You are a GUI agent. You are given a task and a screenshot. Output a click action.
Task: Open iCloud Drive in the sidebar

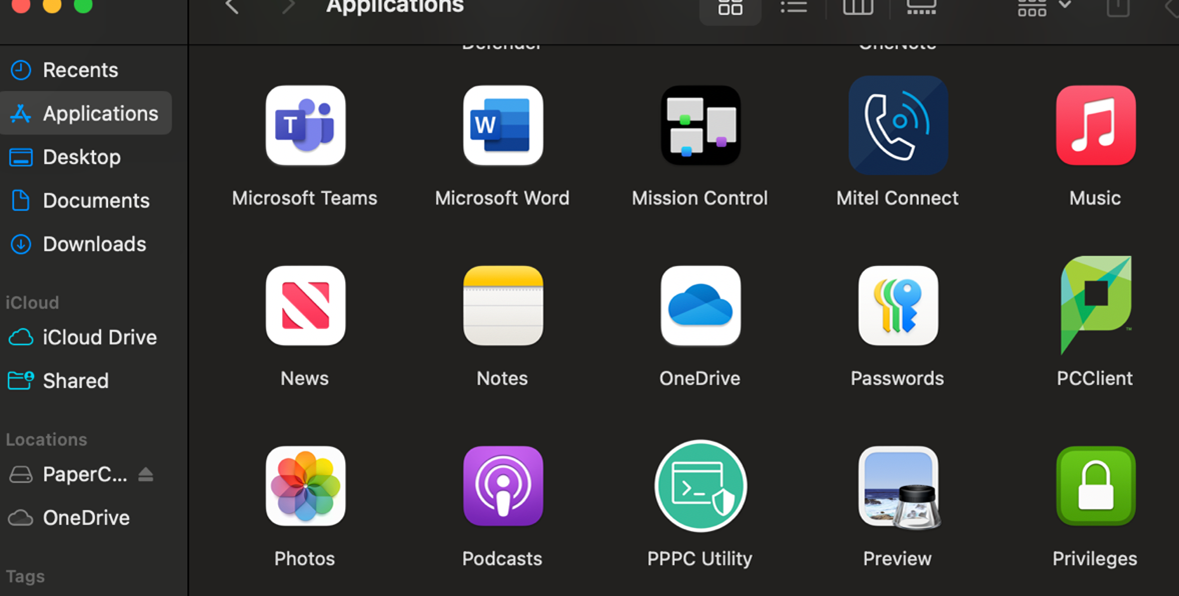coord(98,338)
